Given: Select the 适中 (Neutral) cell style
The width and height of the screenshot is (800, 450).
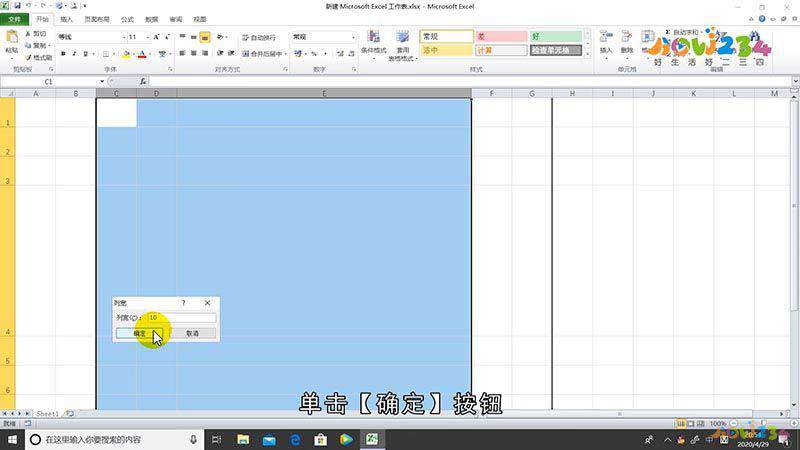Looking at the screenshot, I should point(446,50).
